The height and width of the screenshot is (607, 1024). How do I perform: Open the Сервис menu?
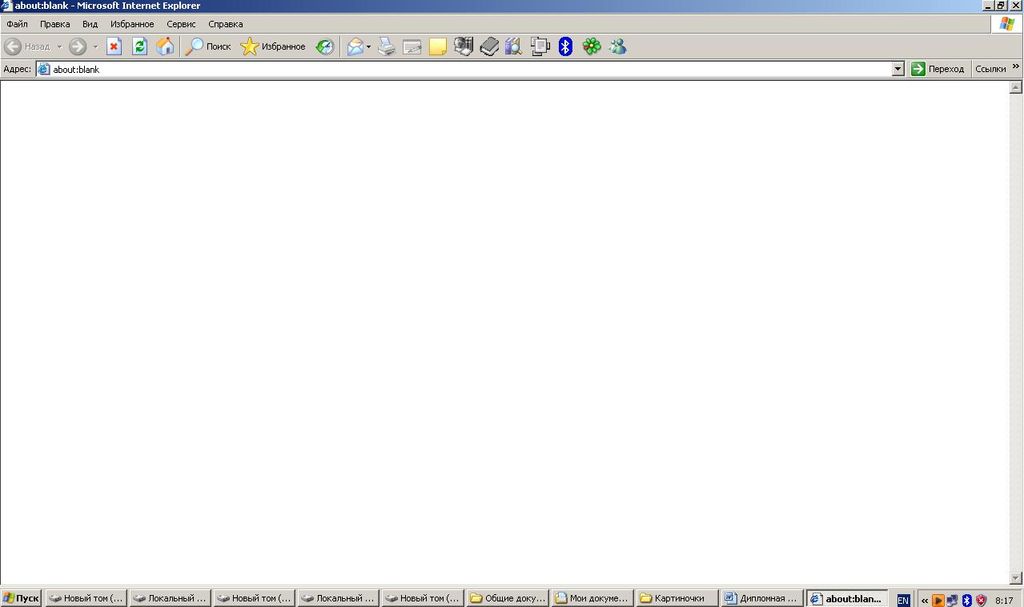point(181,24)
